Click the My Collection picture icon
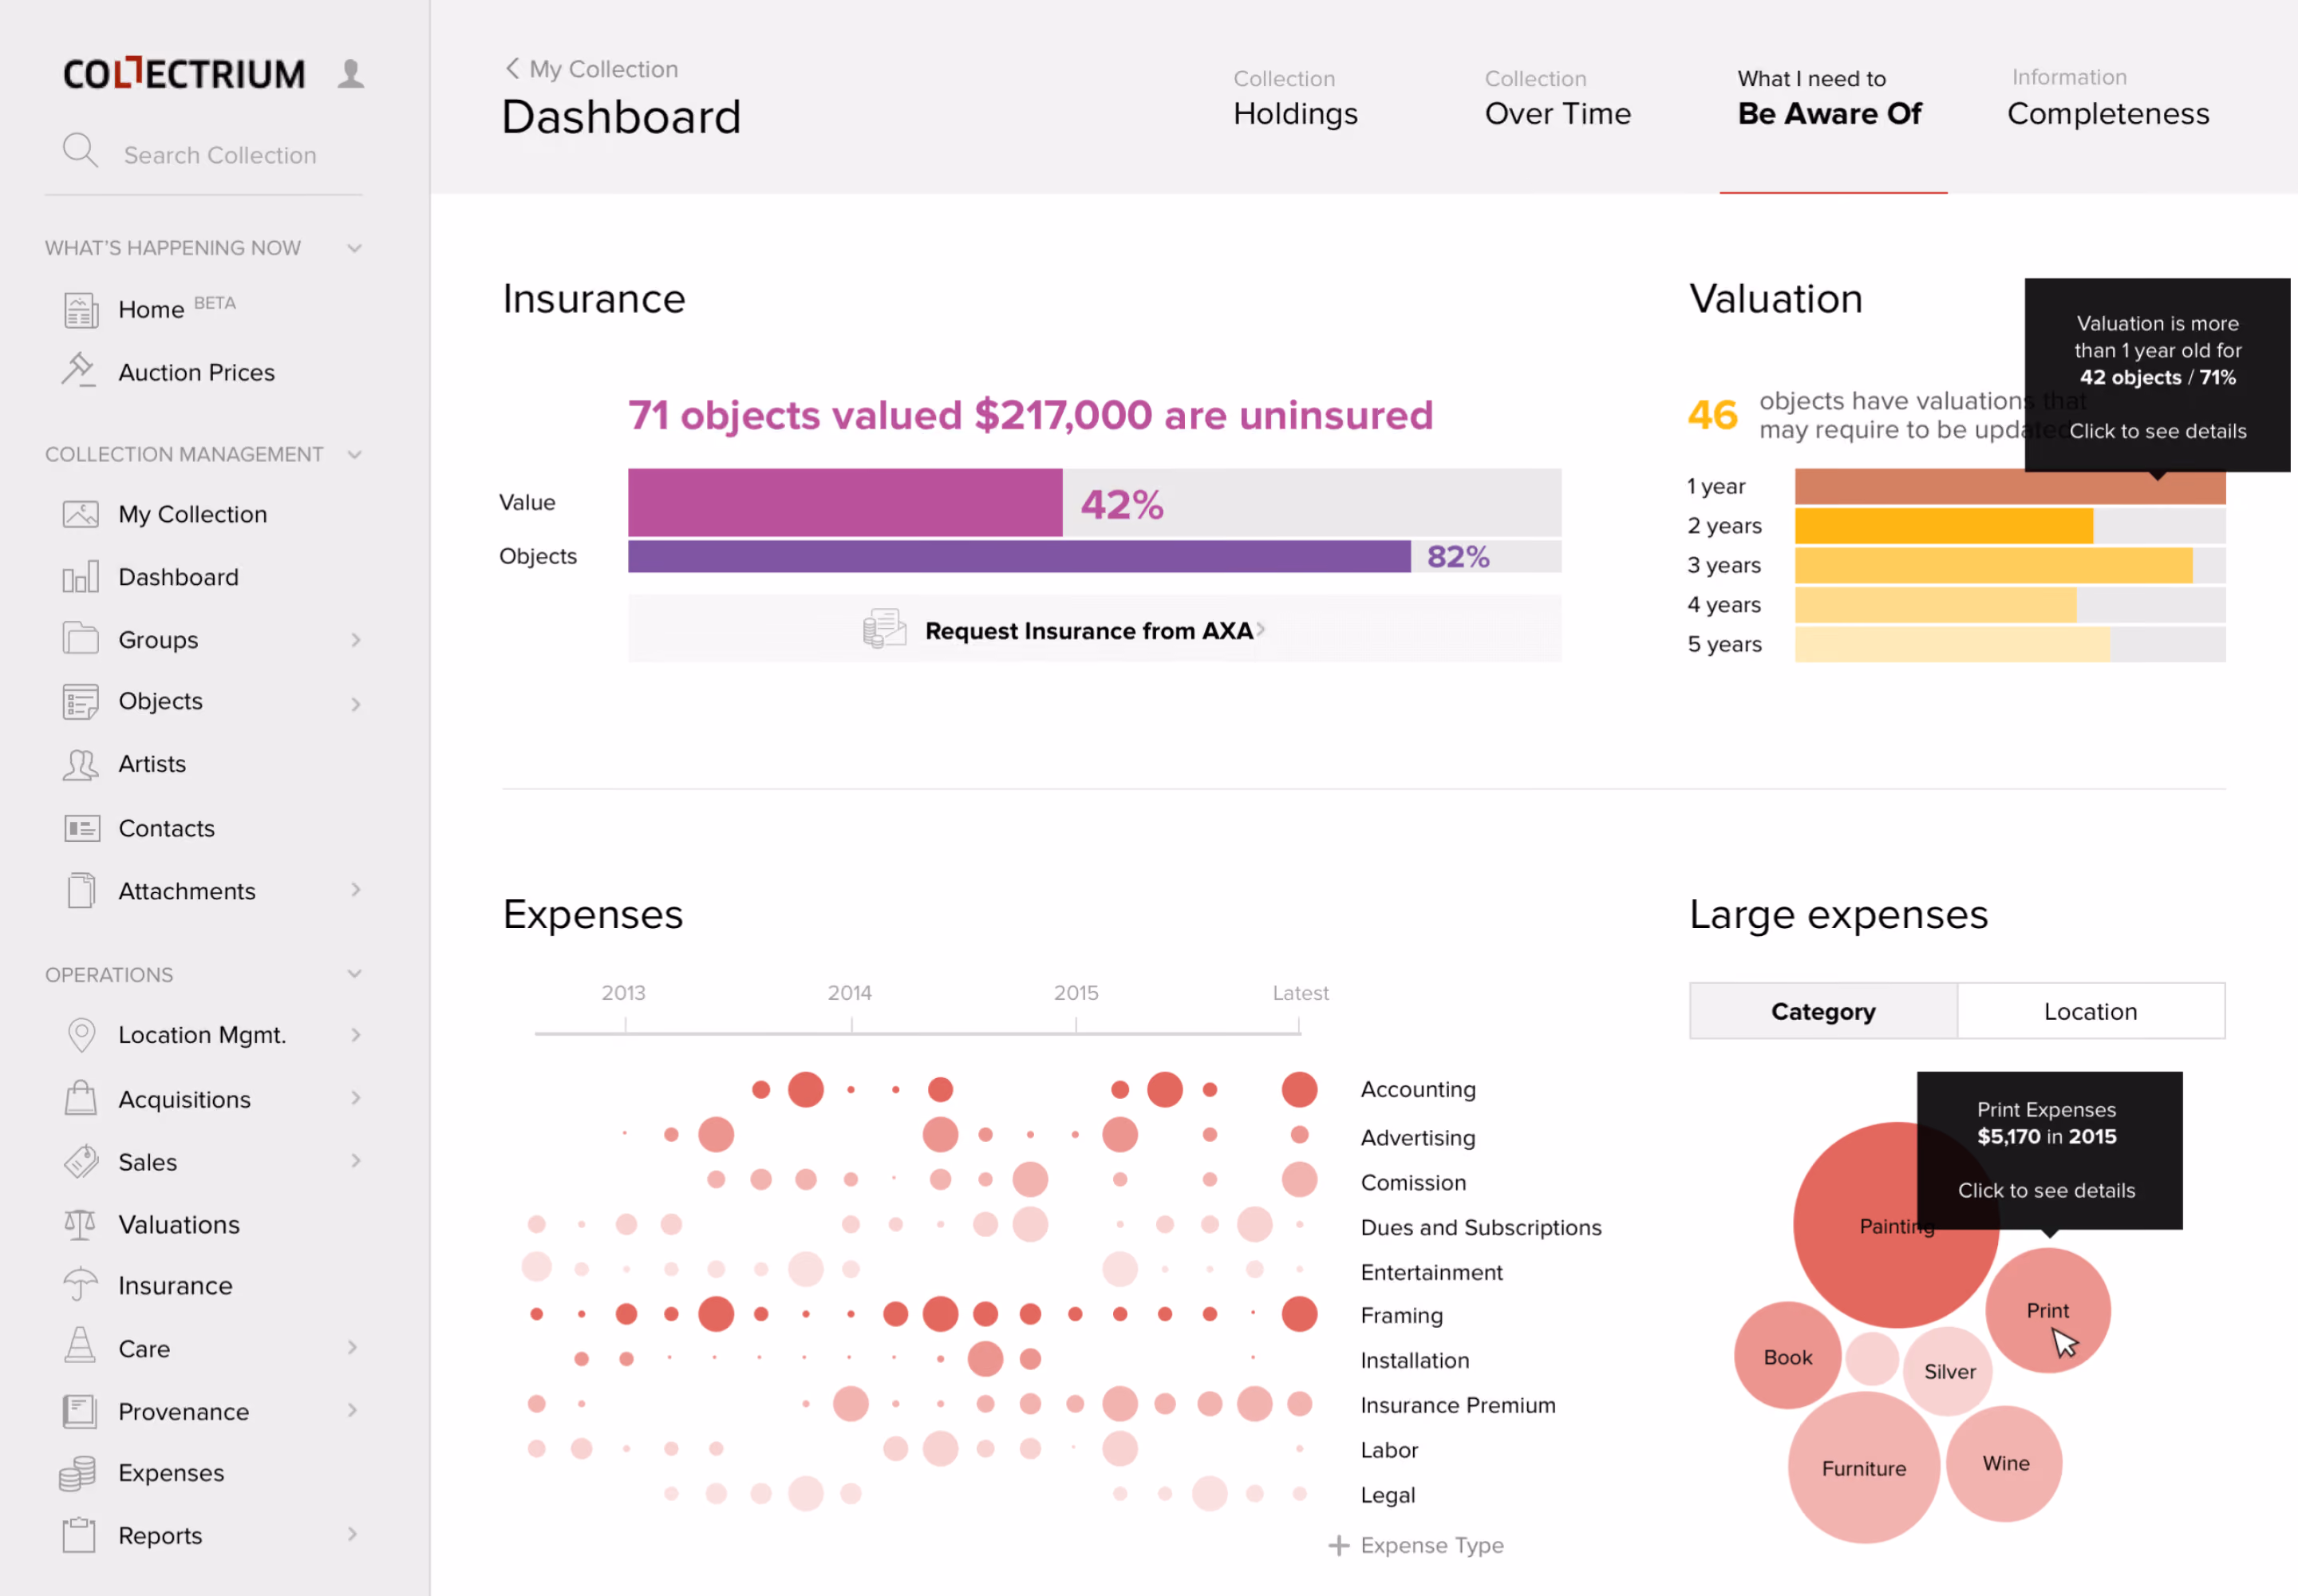 click(81, 514)
